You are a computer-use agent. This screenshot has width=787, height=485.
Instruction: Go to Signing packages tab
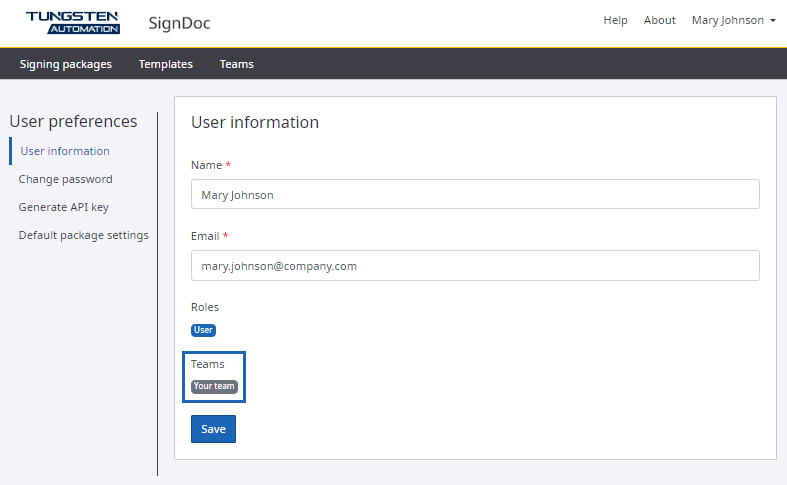pos(66,64)
